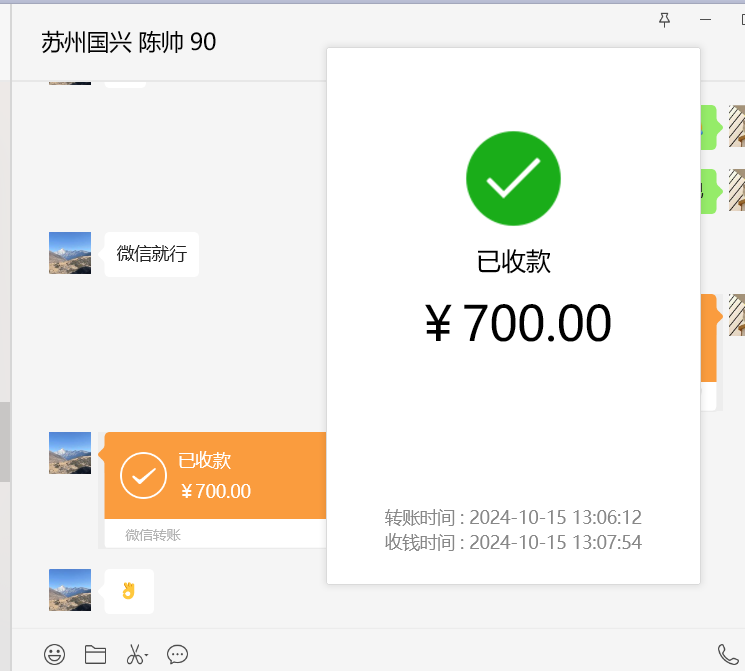Click contact avatar beside 微信就行 message
745x671 pixels.
click(x=70, y=253)
